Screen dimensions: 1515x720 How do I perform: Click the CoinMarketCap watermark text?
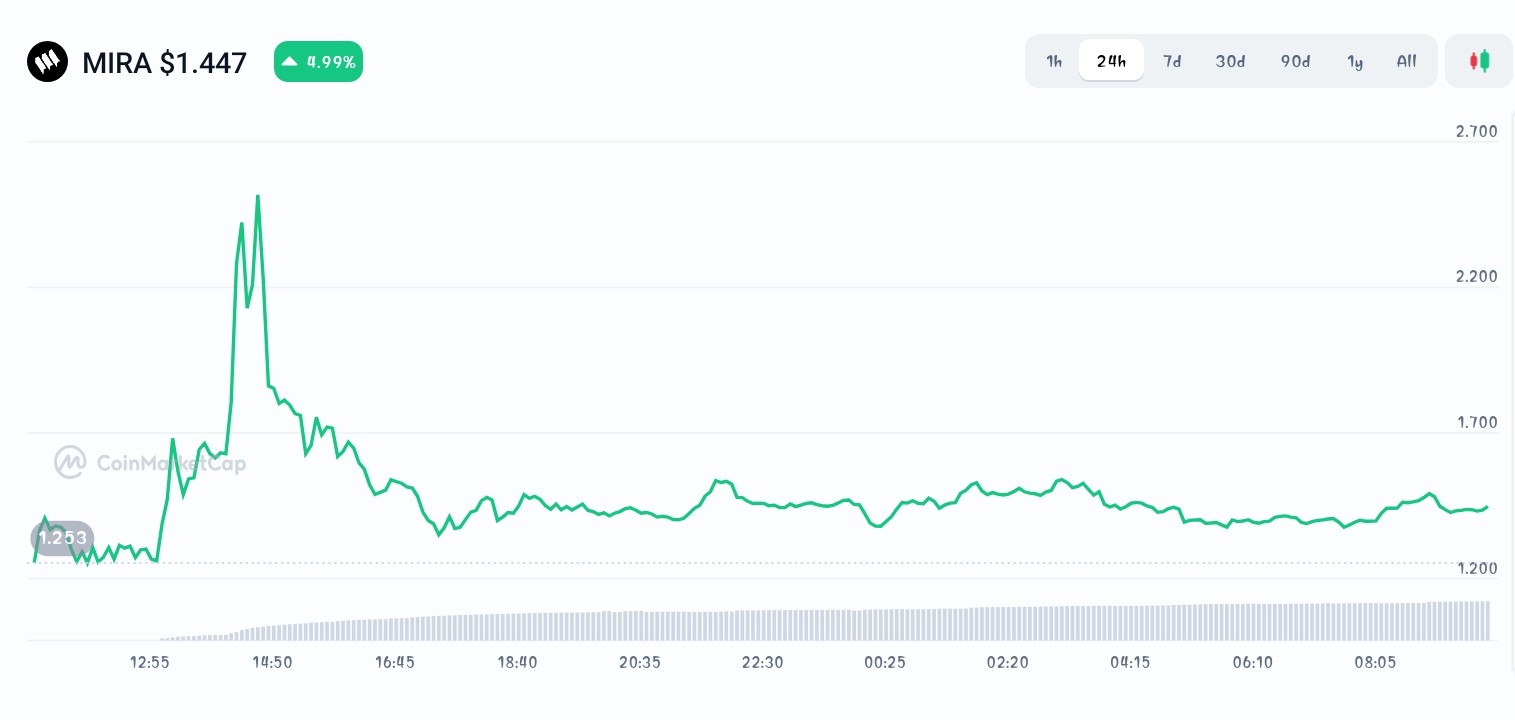click(x=171, y=463)
